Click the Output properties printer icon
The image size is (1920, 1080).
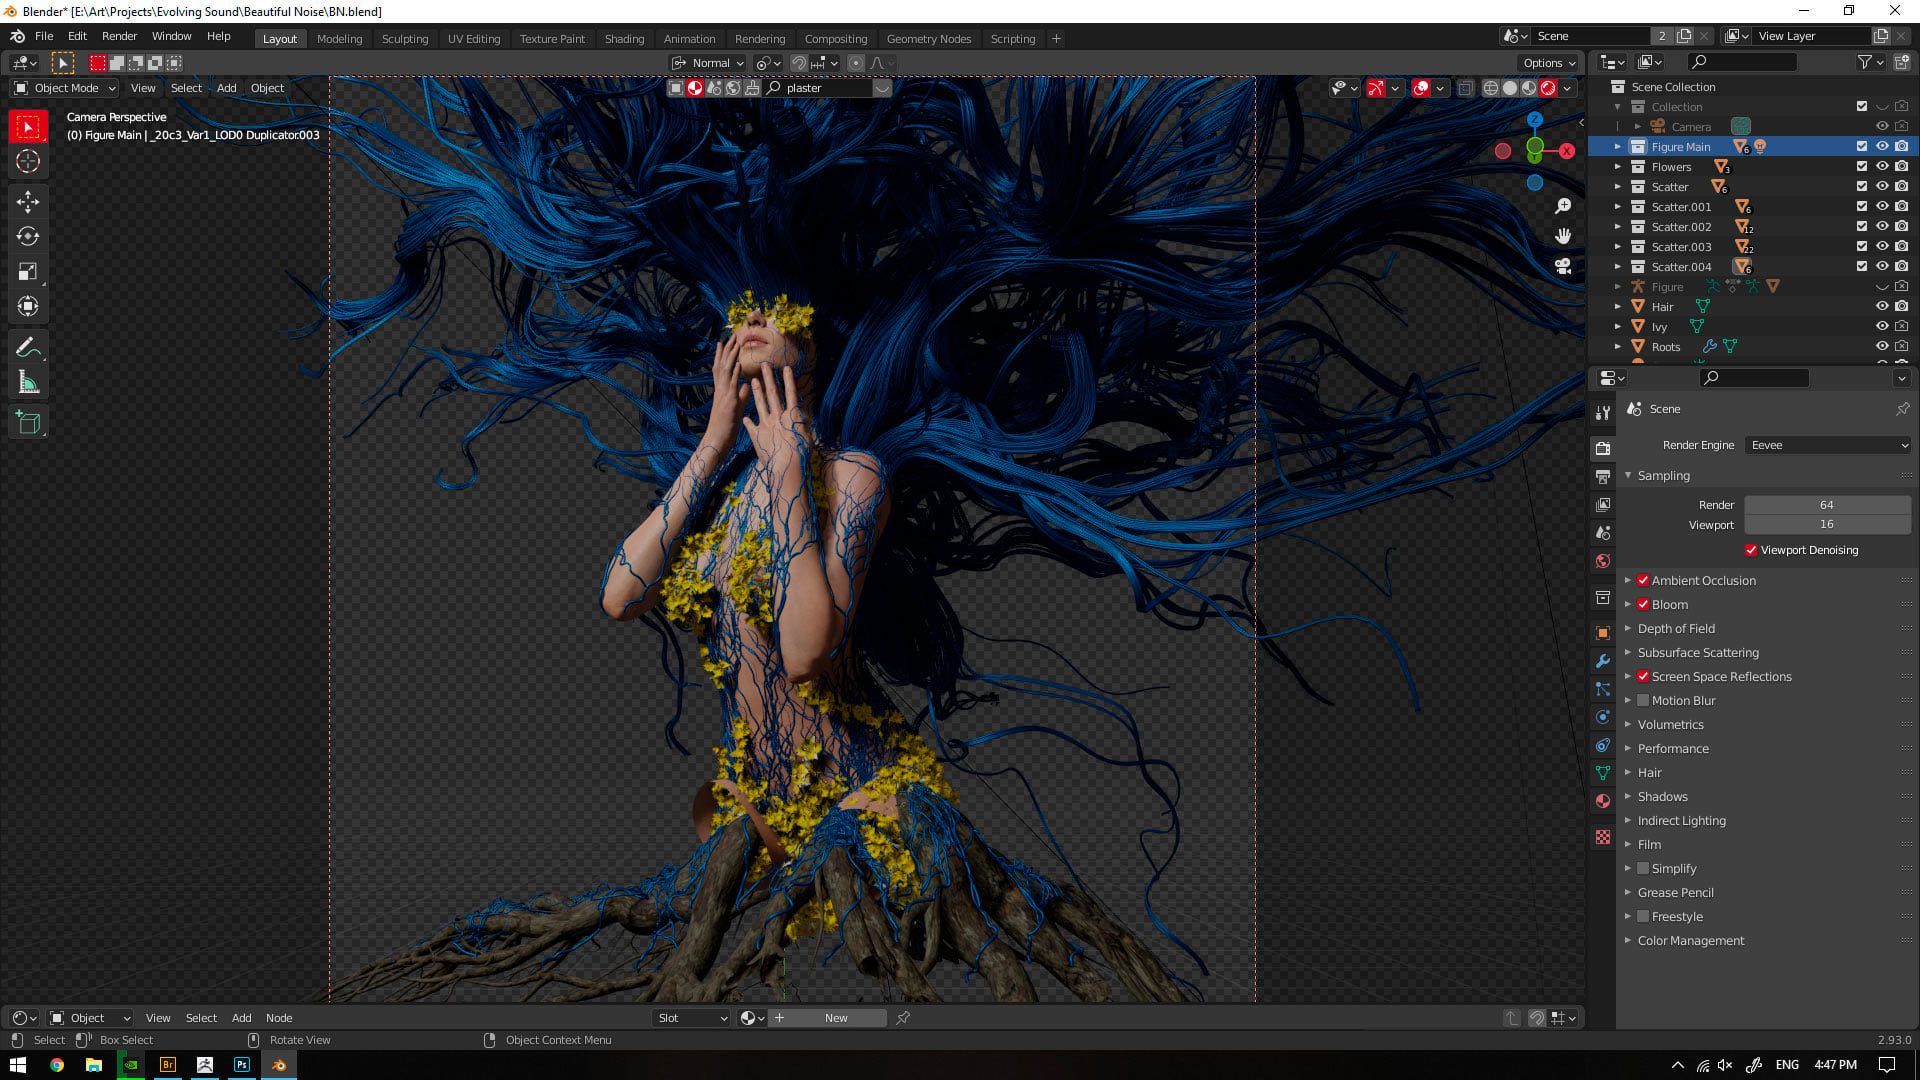1603,477
